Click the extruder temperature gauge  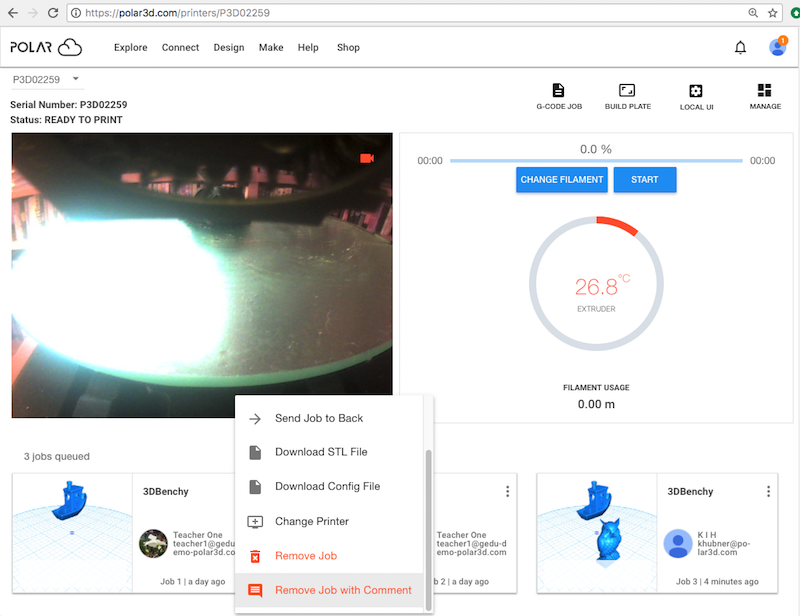coord(596,283)
